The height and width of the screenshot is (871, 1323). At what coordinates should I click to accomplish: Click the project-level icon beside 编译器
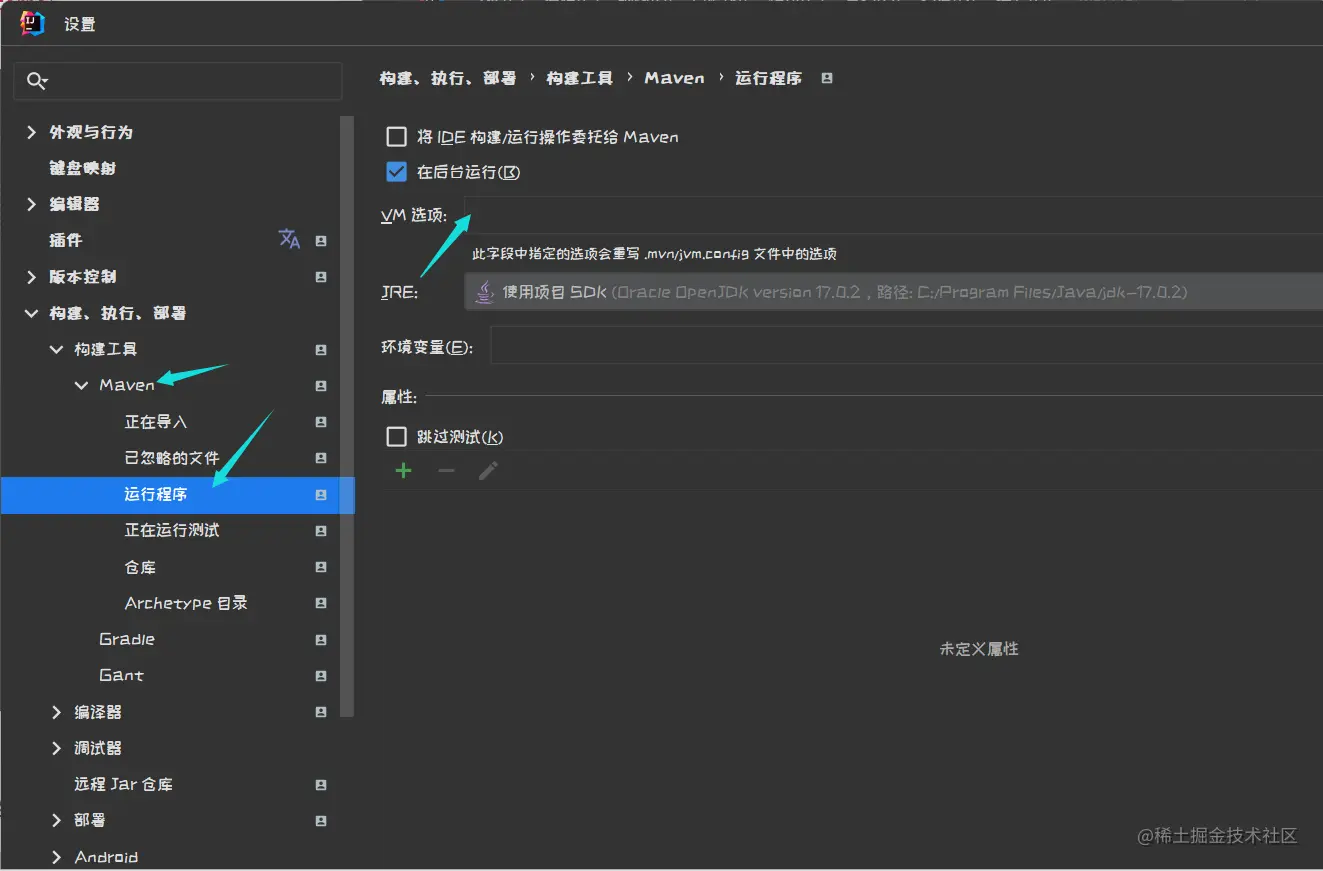click(x=321, y=712)
